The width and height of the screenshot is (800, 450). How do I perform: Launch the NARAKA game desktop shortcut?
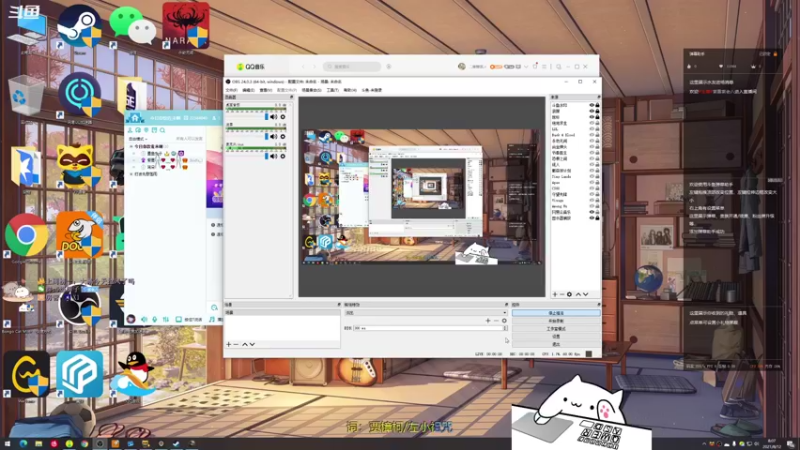(x=186, y=26)
